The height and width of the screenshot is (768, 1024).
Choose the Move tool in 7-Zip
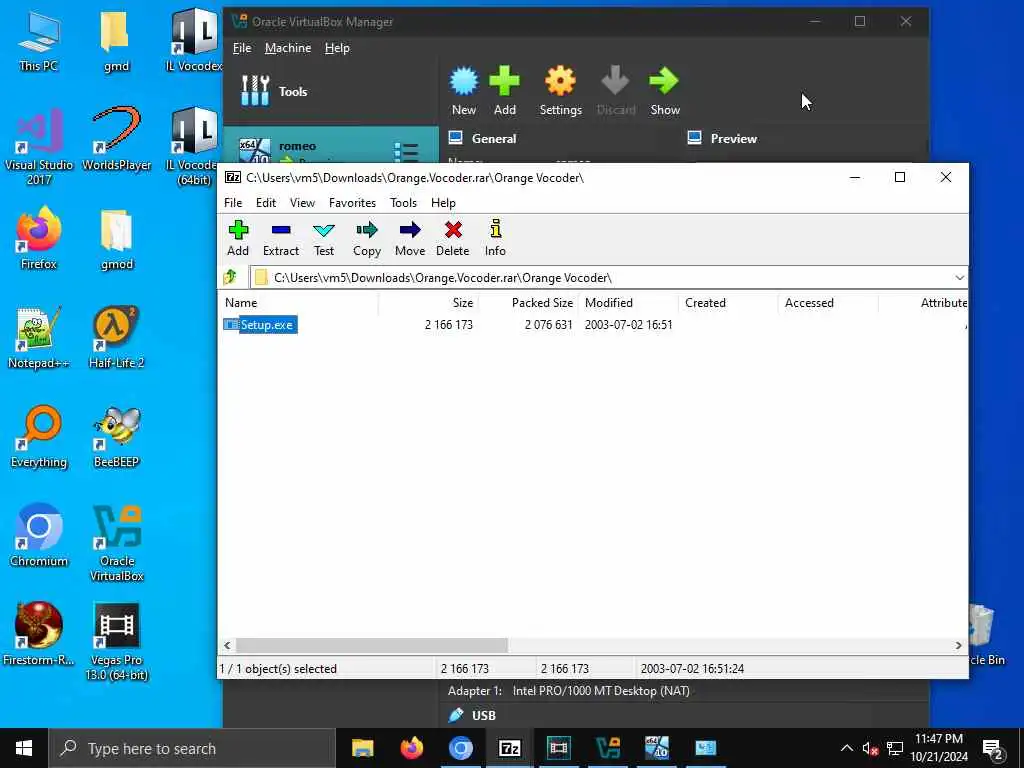pos(410,238)
